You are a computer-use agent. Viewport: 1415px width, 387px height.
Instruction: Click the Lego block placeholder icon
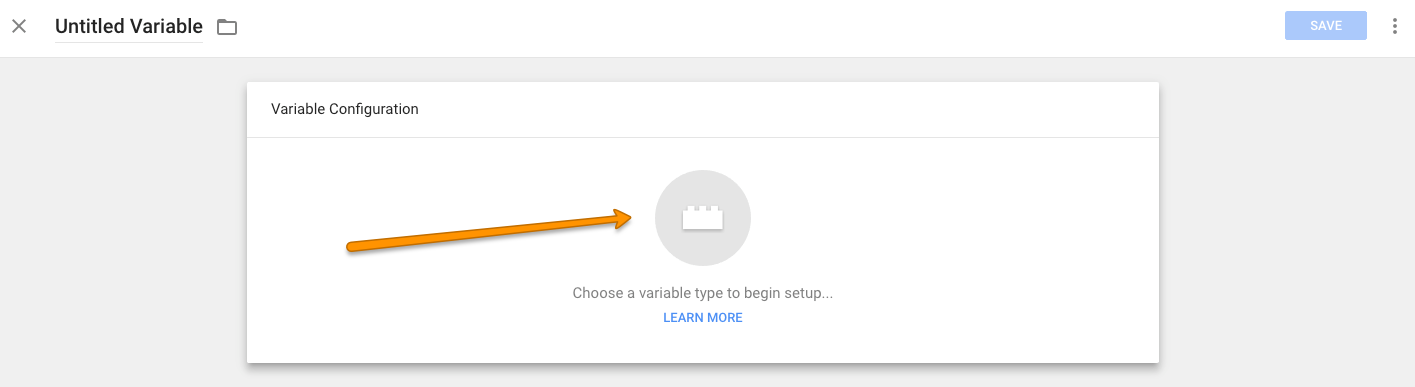click(x=703, y=218)
